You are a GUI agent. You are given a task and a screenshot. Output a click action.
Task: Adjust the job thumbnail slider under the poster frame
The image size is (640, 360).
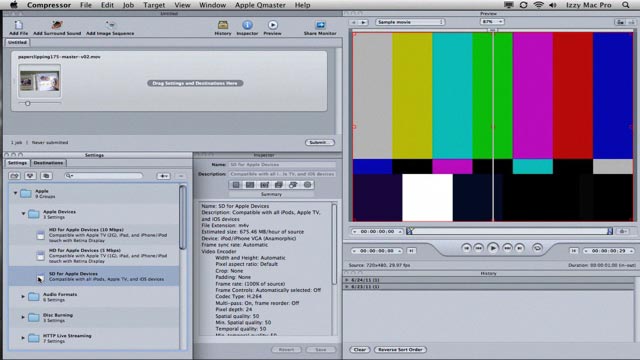tap(28, 104)
